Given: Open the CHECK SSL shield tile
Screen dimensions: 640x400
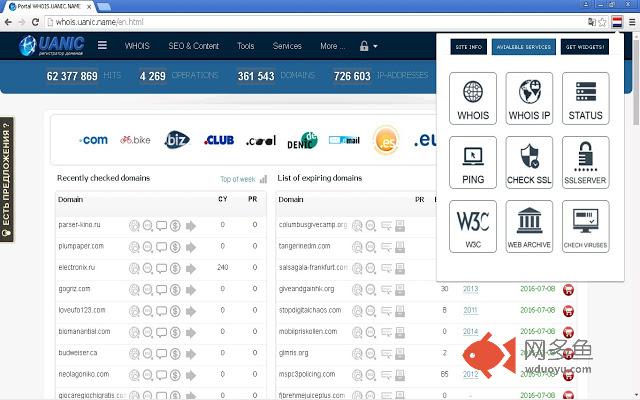Looking at the screenshot, I should (529, 162).
